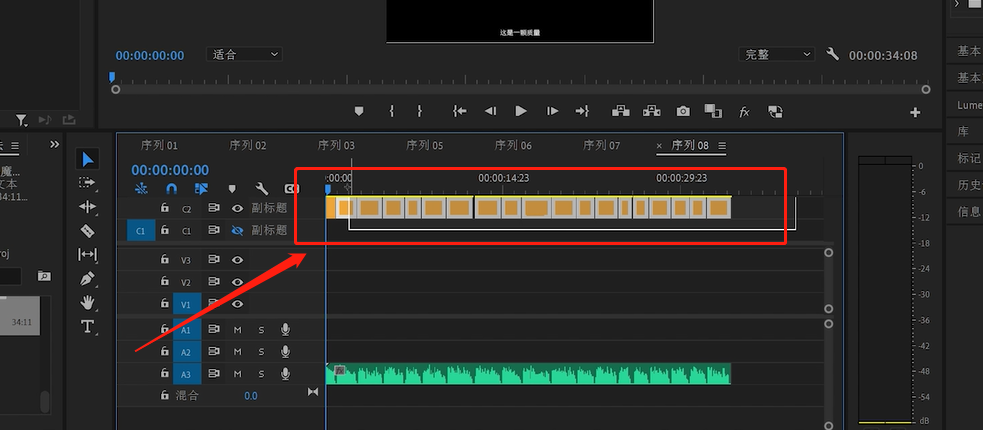Mute audio track A1
Image resolution: width=983 pixels, height=430 pixels.
(x=238, y=330)
